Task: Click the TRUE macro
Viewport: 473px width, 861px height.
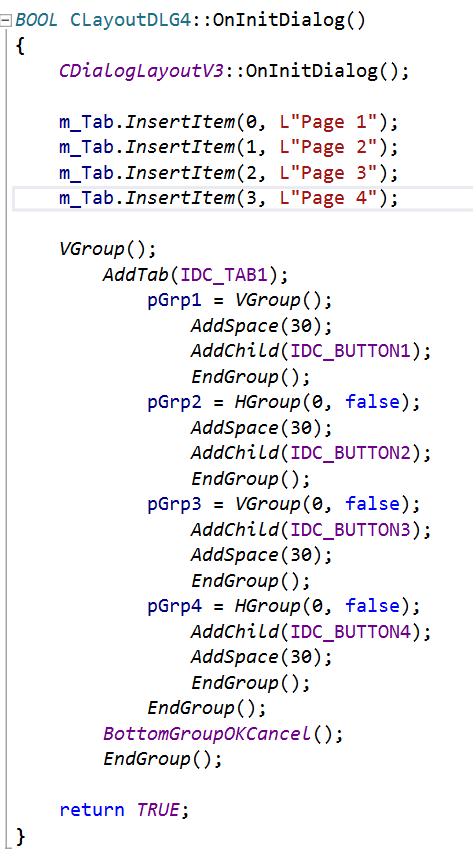Action: [x=158, y=810]
